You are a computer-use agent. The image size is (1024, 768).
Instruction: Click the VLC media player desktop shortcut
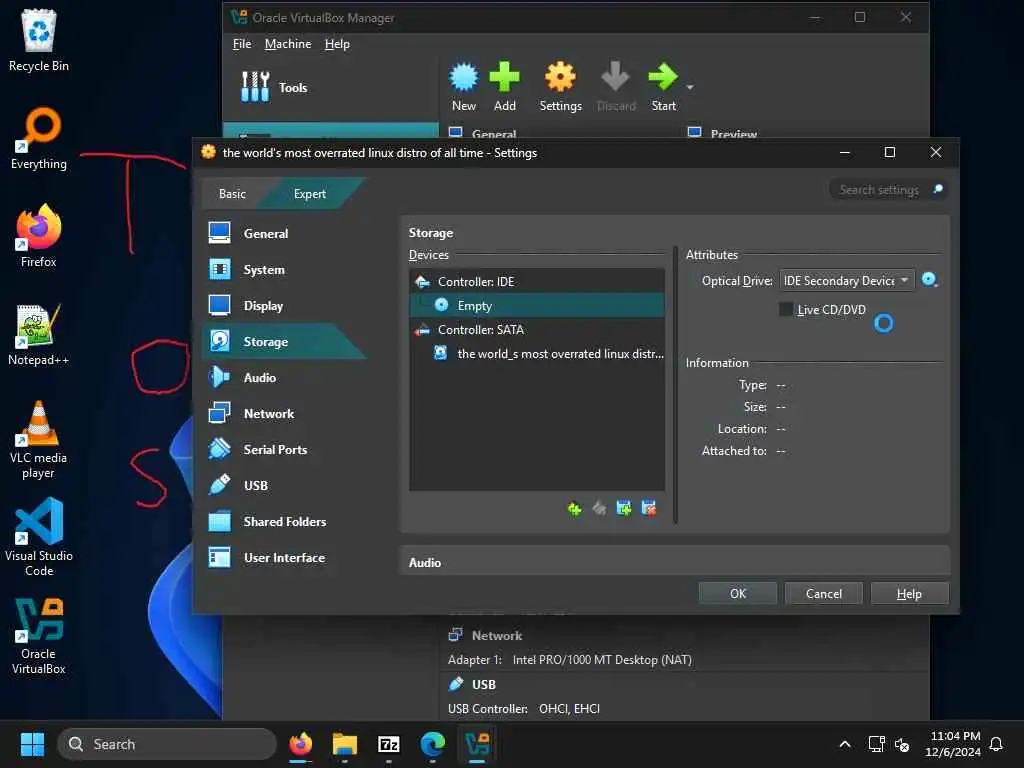point(38,440)
